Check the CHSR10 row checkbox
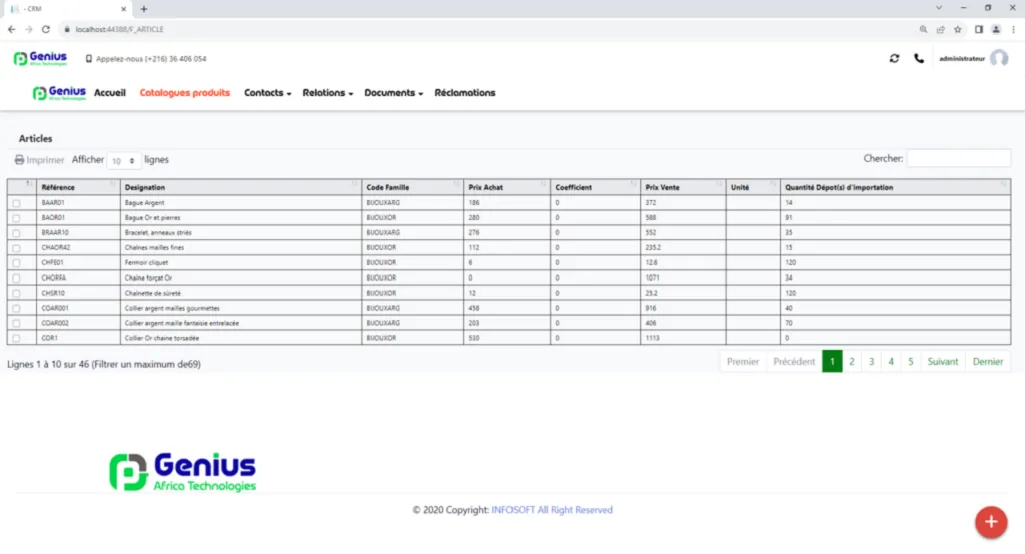1025x554 pixels. point(16,294)
